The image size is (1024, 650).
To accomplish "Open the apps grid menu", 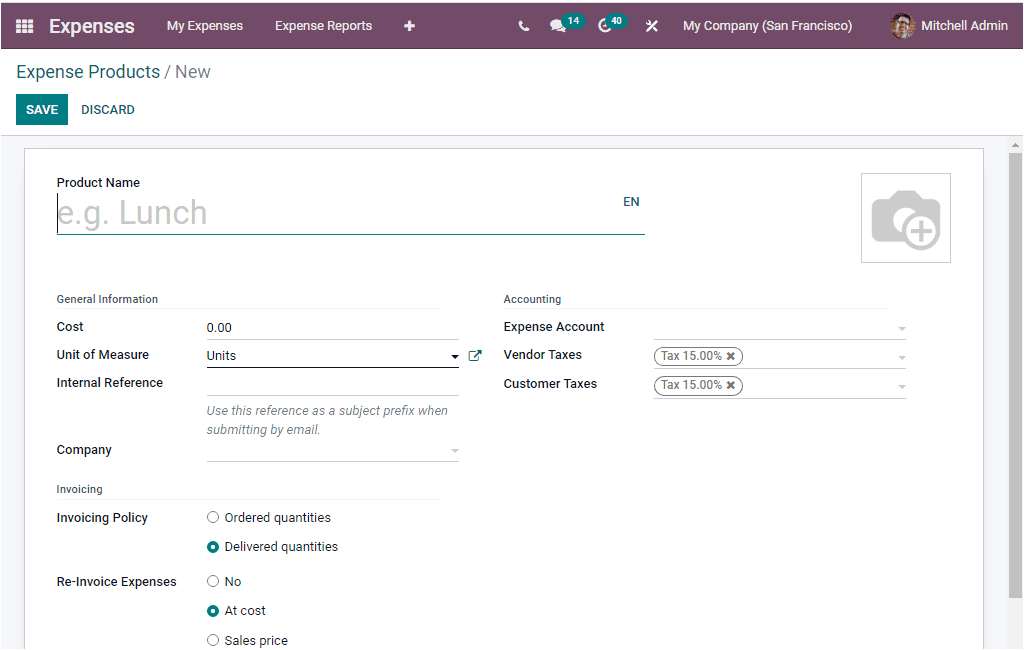I will click(20, 25).
